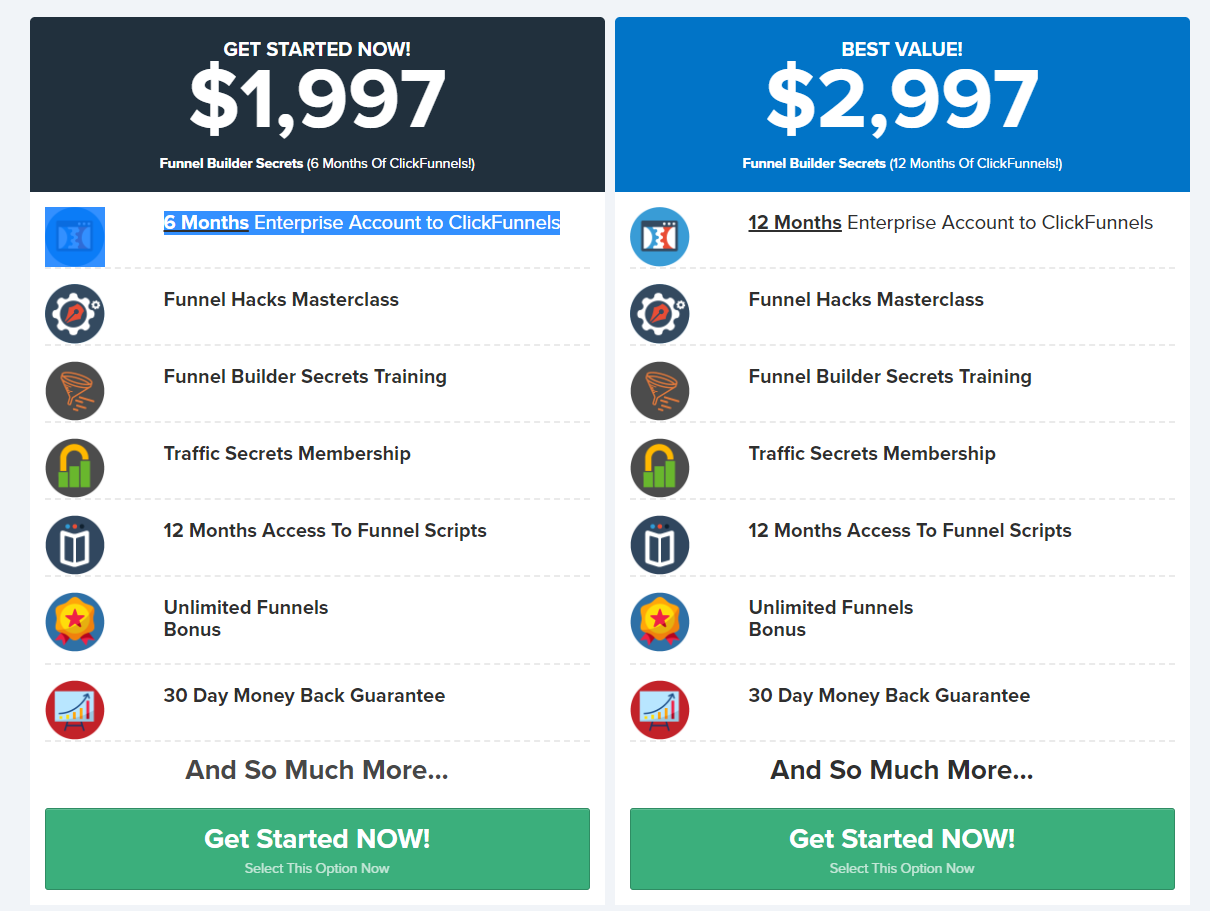Screen dimensions: 1210x911
Task: Click Traffic Secrets bar-chart icon, left plan
Action: 75,468
